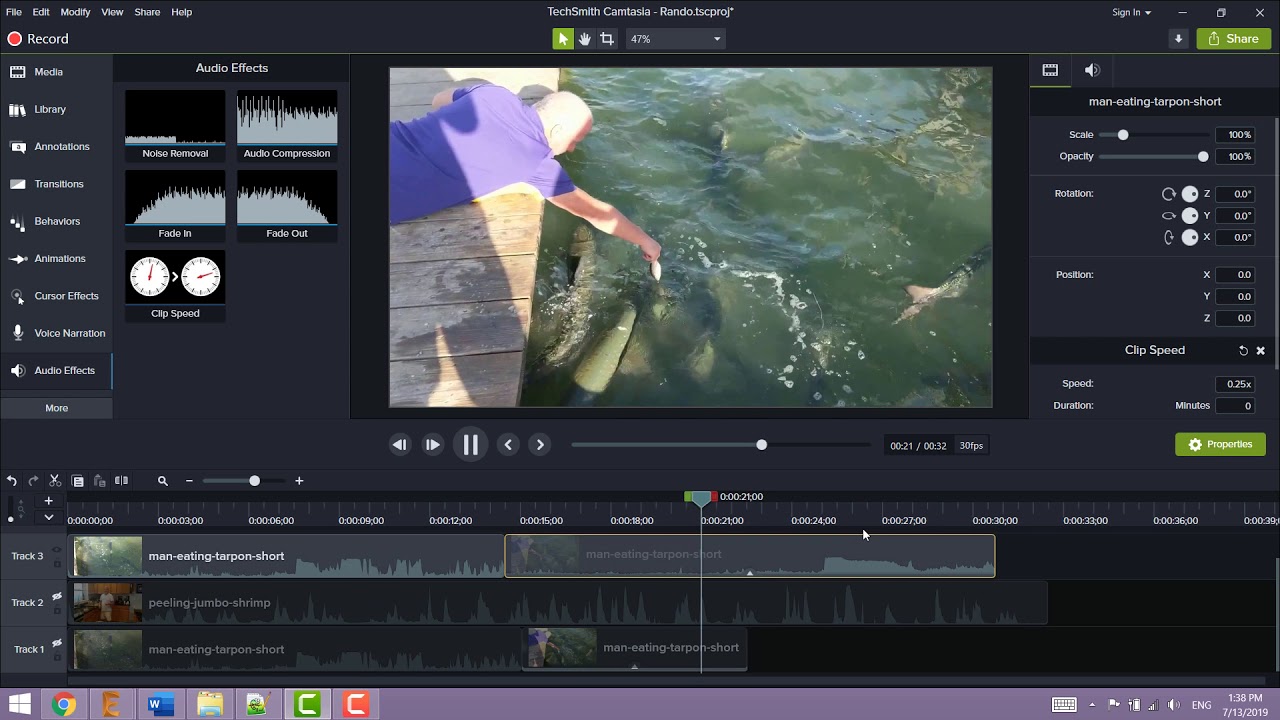Open Chrome from the taskbar
Image resolution: width=1280 pixels, height=720 pixels.
point(64,705)
